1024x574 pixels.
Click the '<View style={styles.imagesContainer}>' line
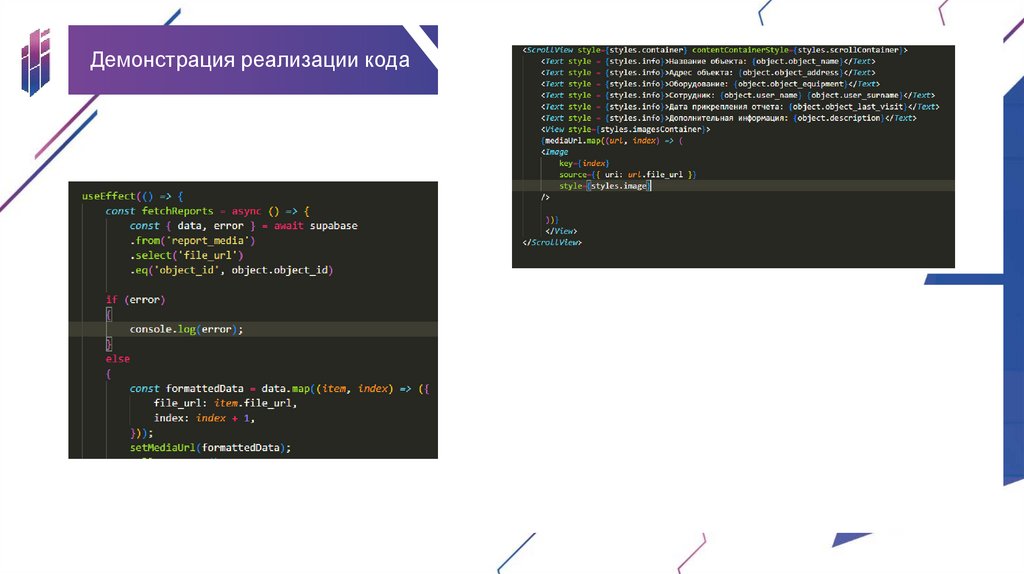pos(625,129)
